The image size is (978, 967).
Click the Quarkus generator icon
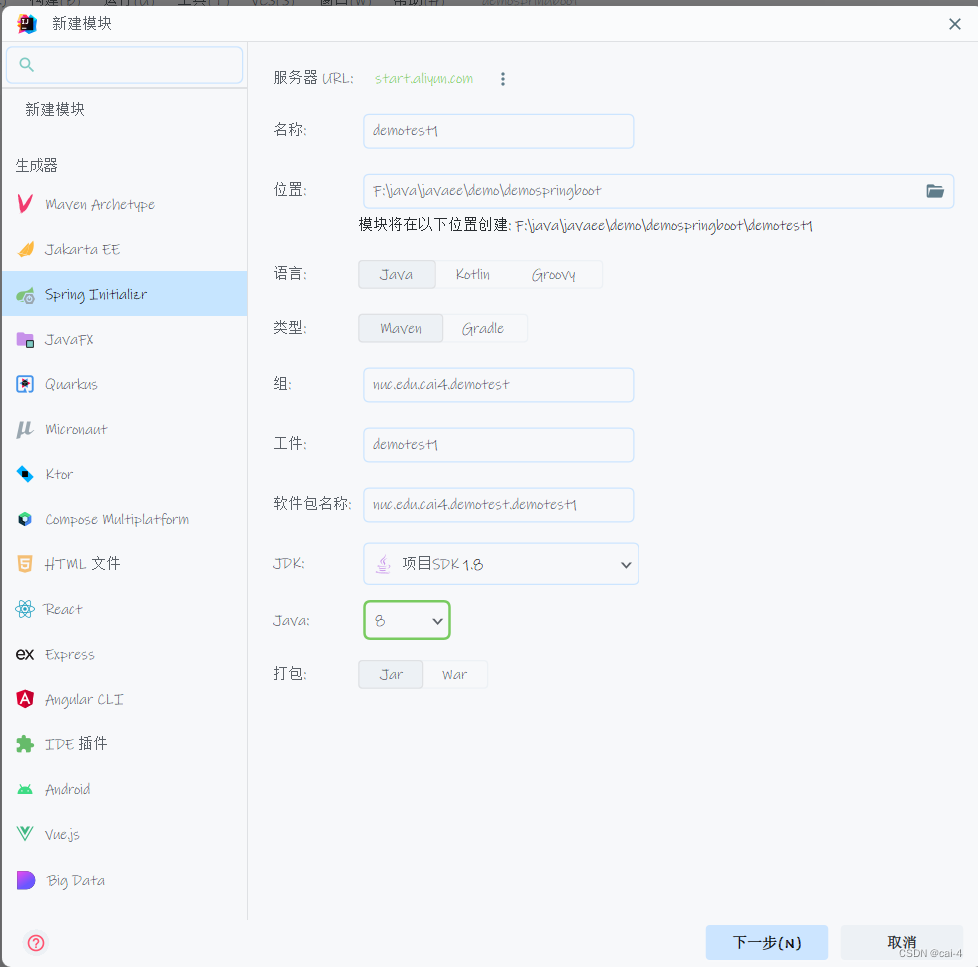(25, 384)
